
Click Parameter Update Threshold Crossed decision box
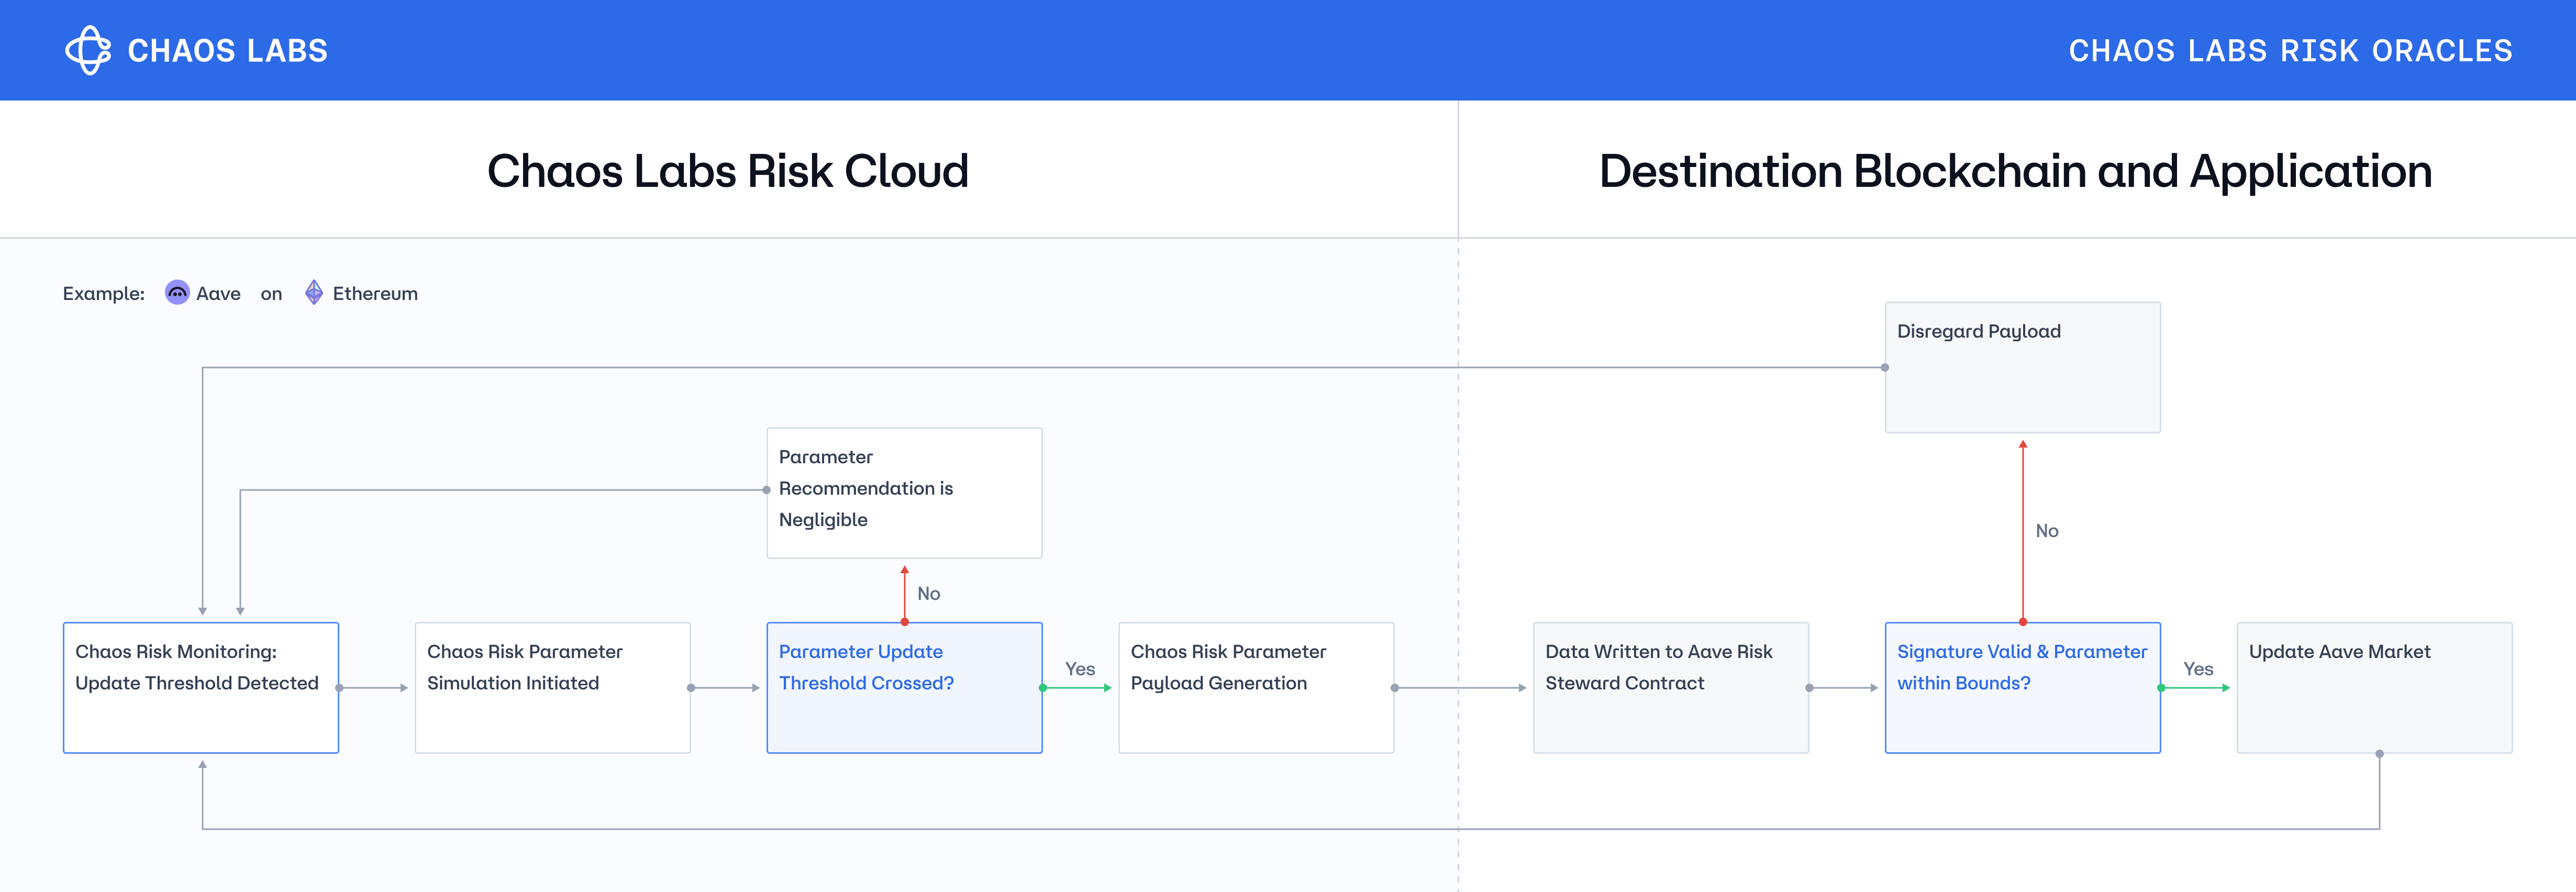click(x=905, y=688)
